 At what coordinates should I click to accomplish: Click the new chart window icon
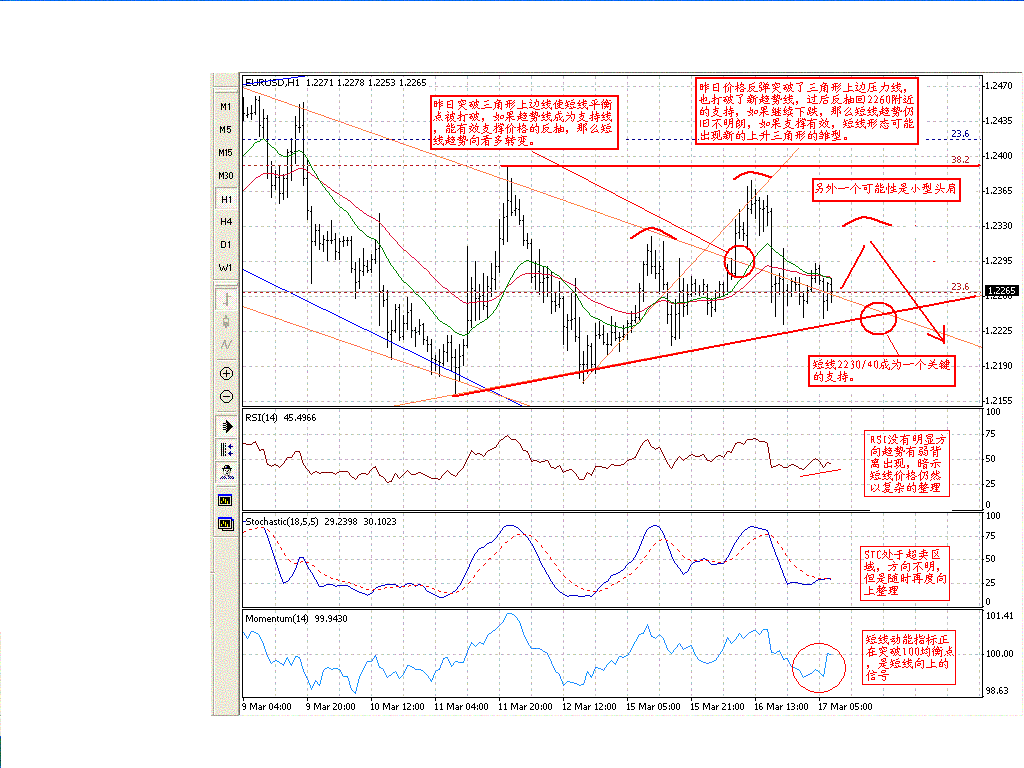[226, 501]
